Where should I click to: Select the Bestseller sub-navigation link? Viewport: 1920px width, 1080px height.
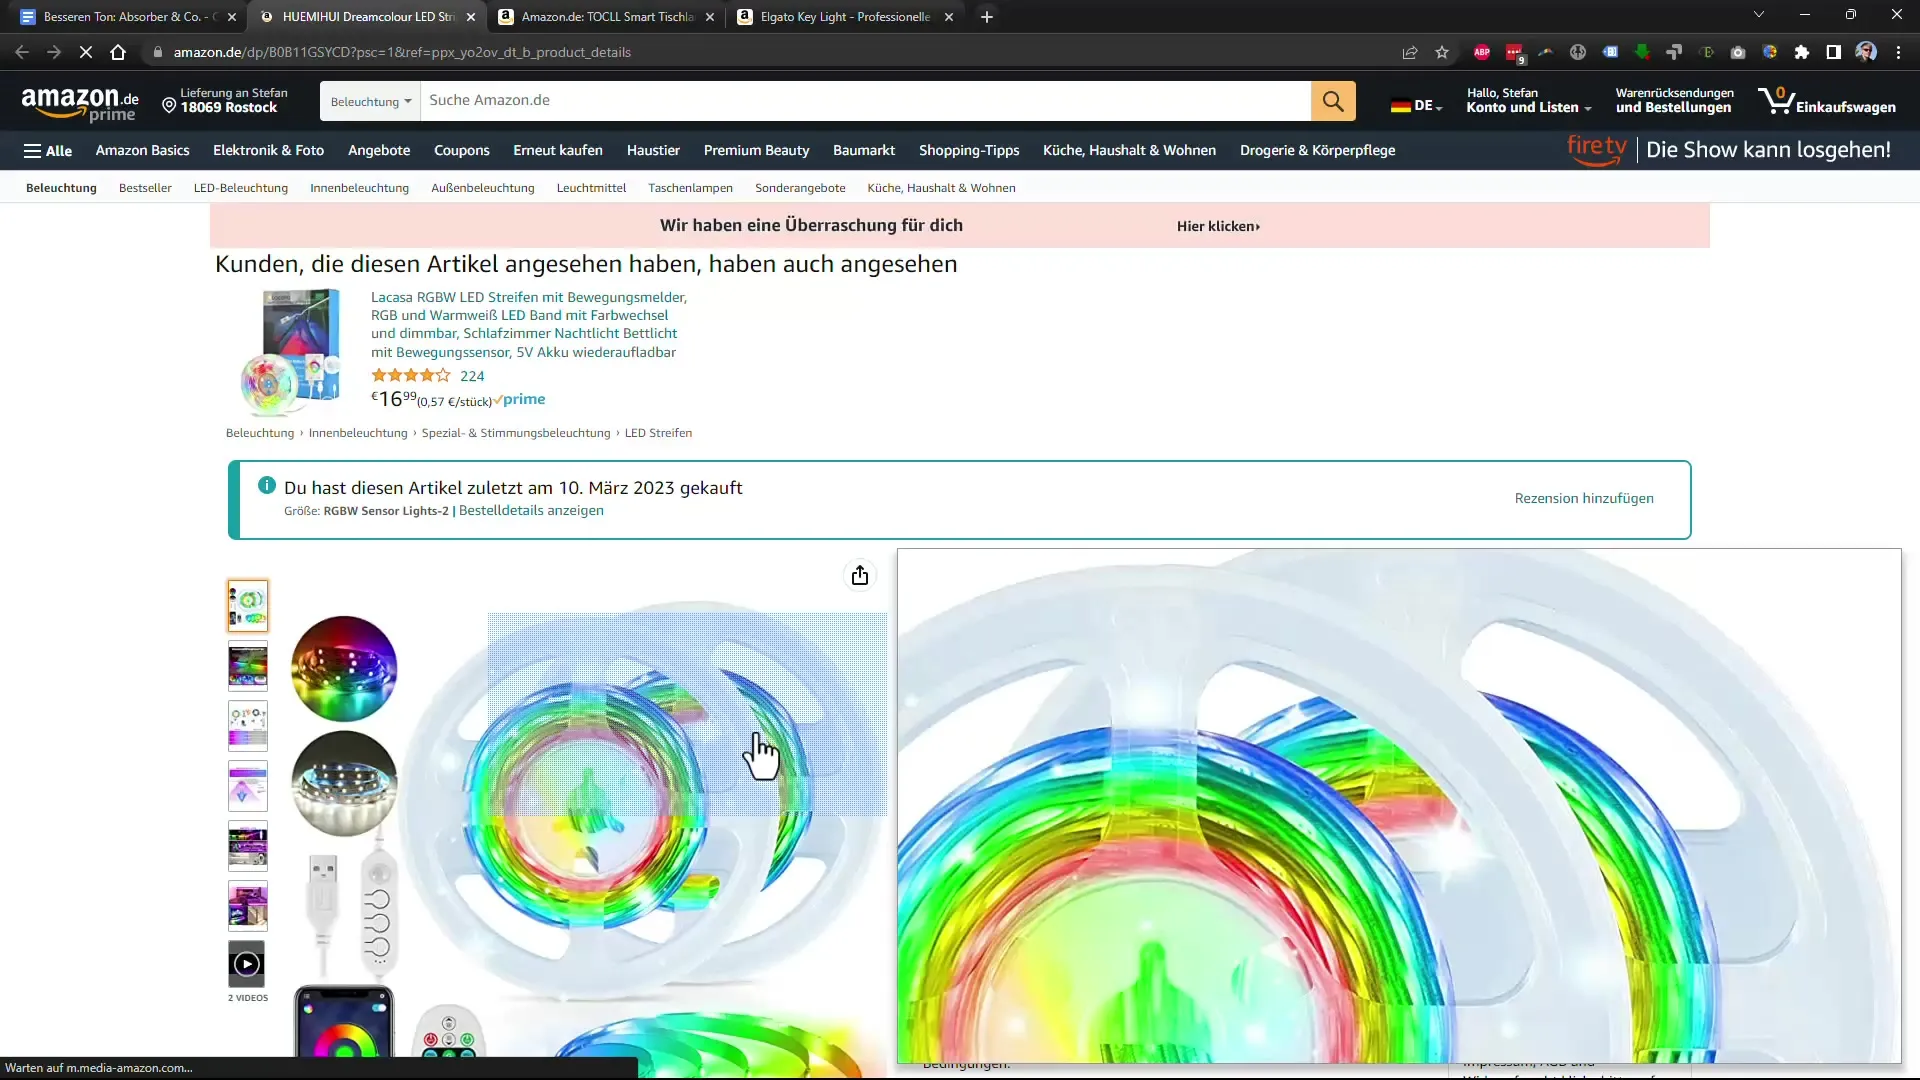pos(145,188)
